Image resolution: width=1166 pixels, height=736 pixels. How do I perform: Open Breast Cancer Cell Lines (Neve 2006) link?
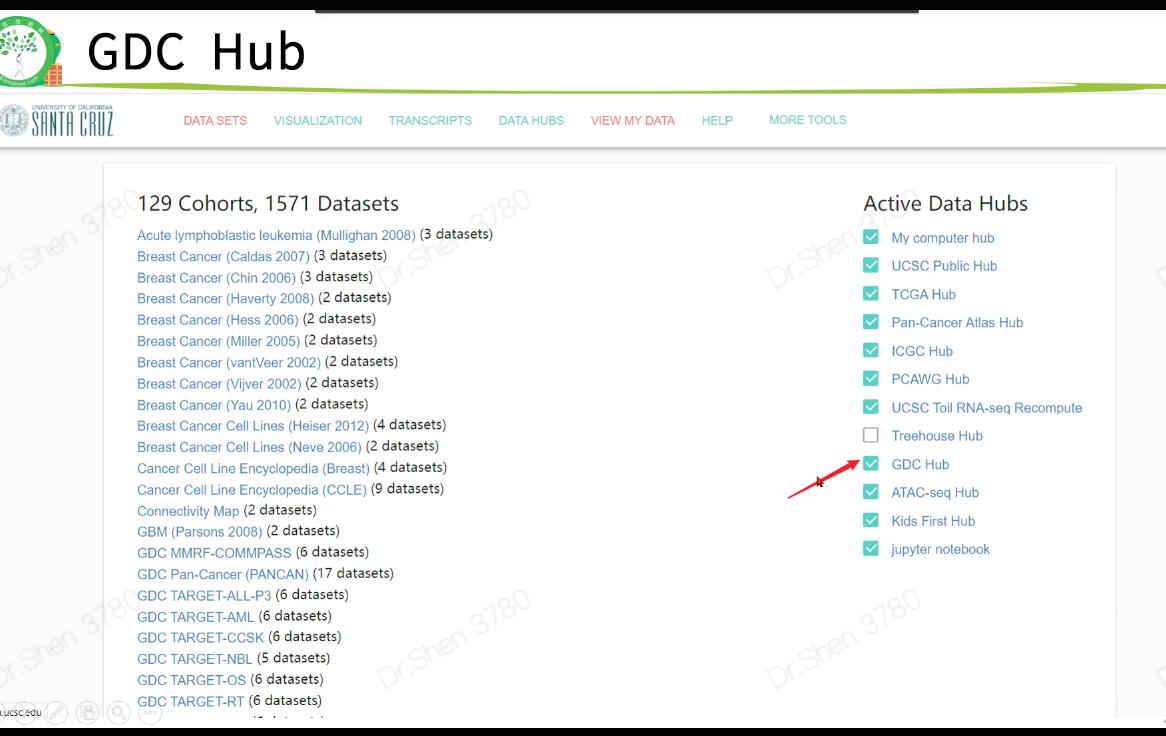[x=249, y=448]
